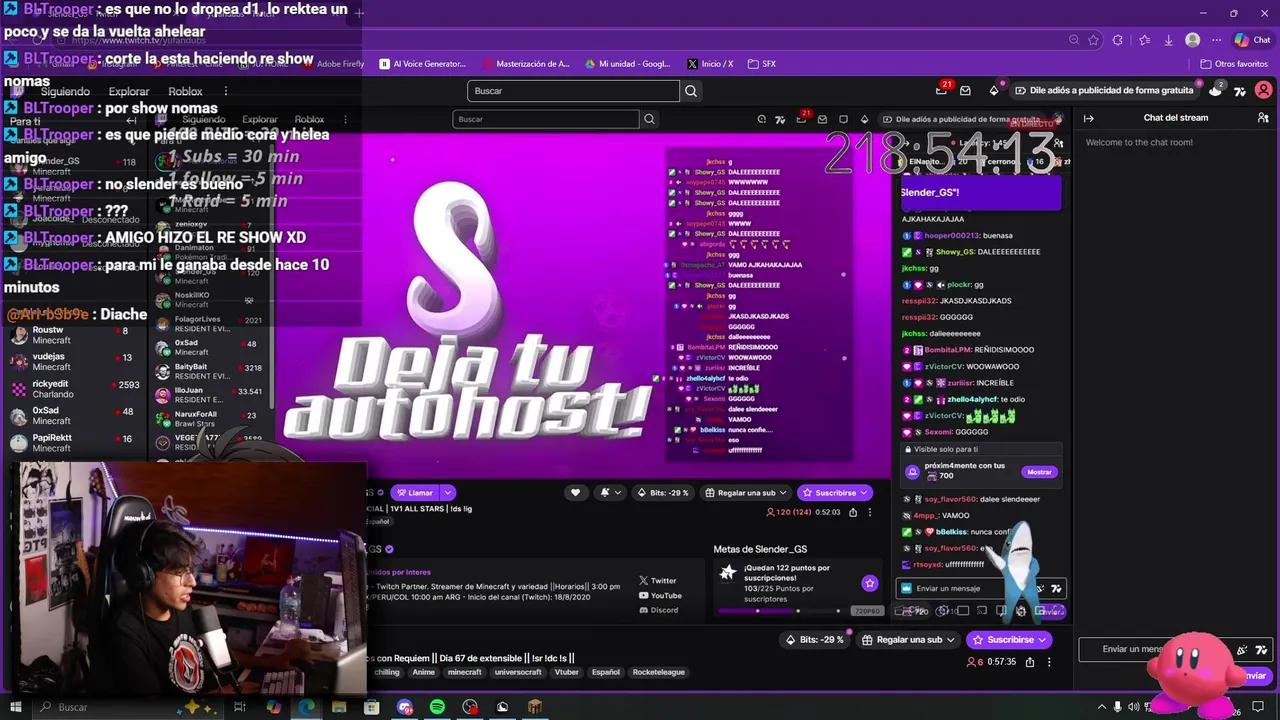1280x720 pixels.
Task: Open the 'Masterización de A...' bookmark
Action: pos(525,64)
